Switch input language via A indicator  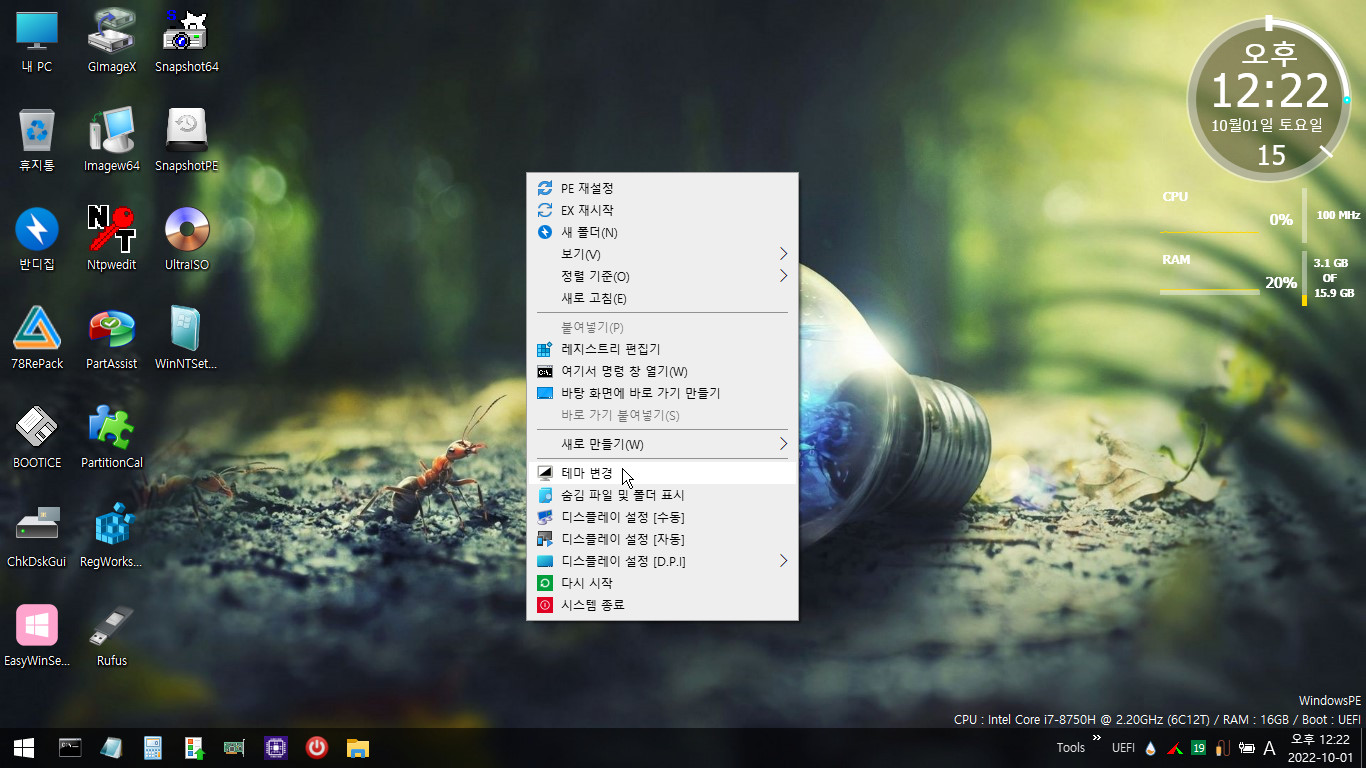pos(1270,748)
